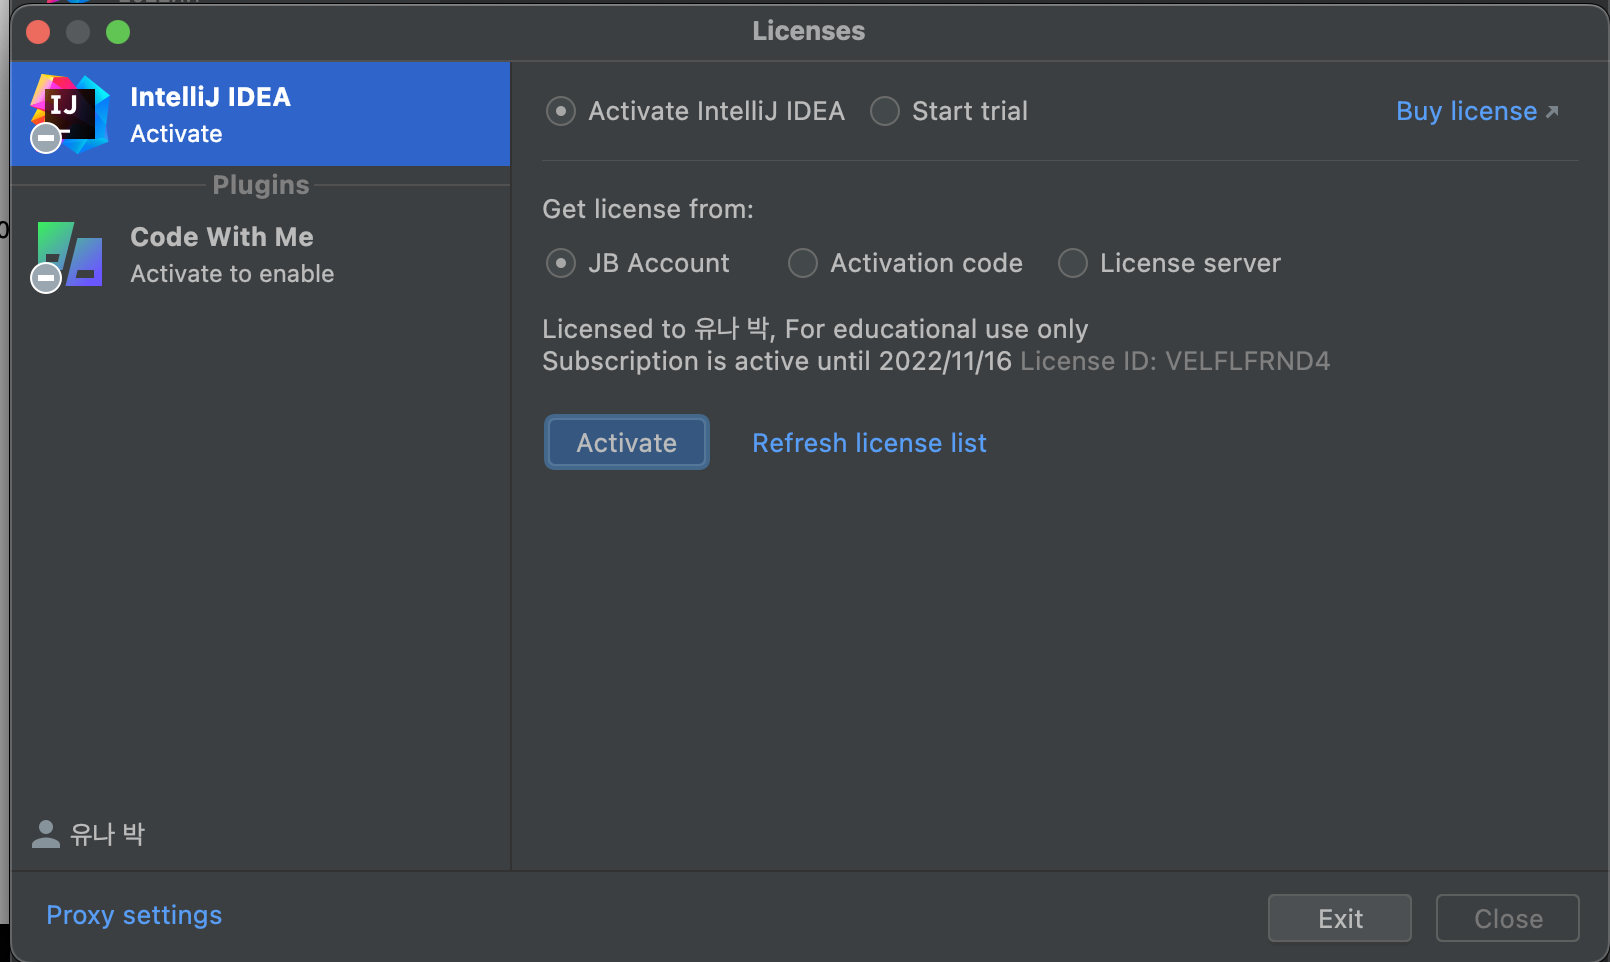Screen dimensions: 1610x962
Task: Open the Buy license link
Action: pos(1466,111)
